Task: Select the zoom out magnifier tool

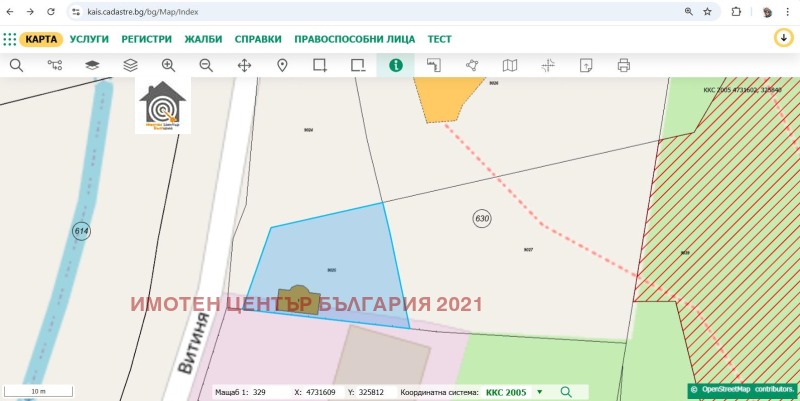Action: [206, 65]
